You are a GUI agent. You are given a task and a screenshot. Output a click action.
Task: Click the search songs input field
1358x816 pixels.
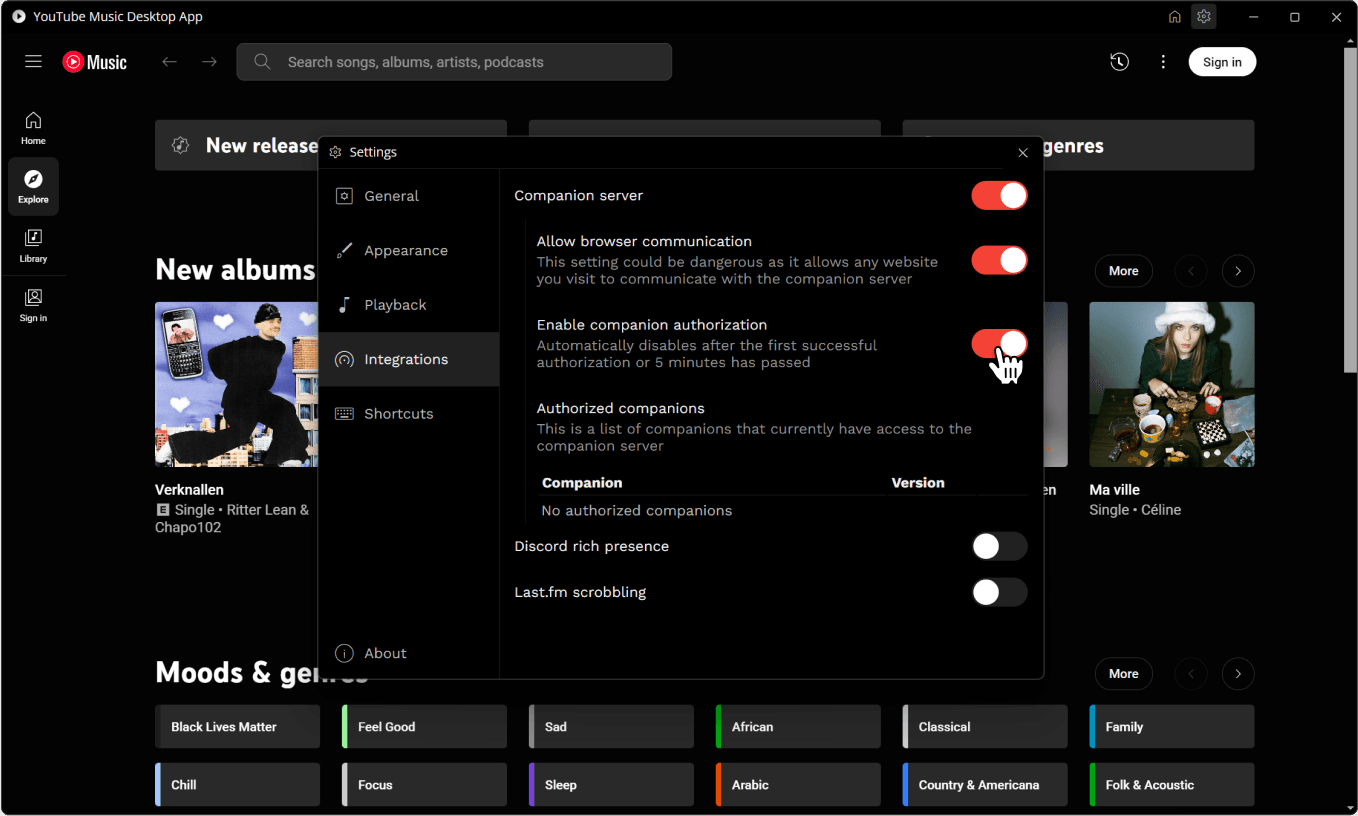(x=454, y=62)
